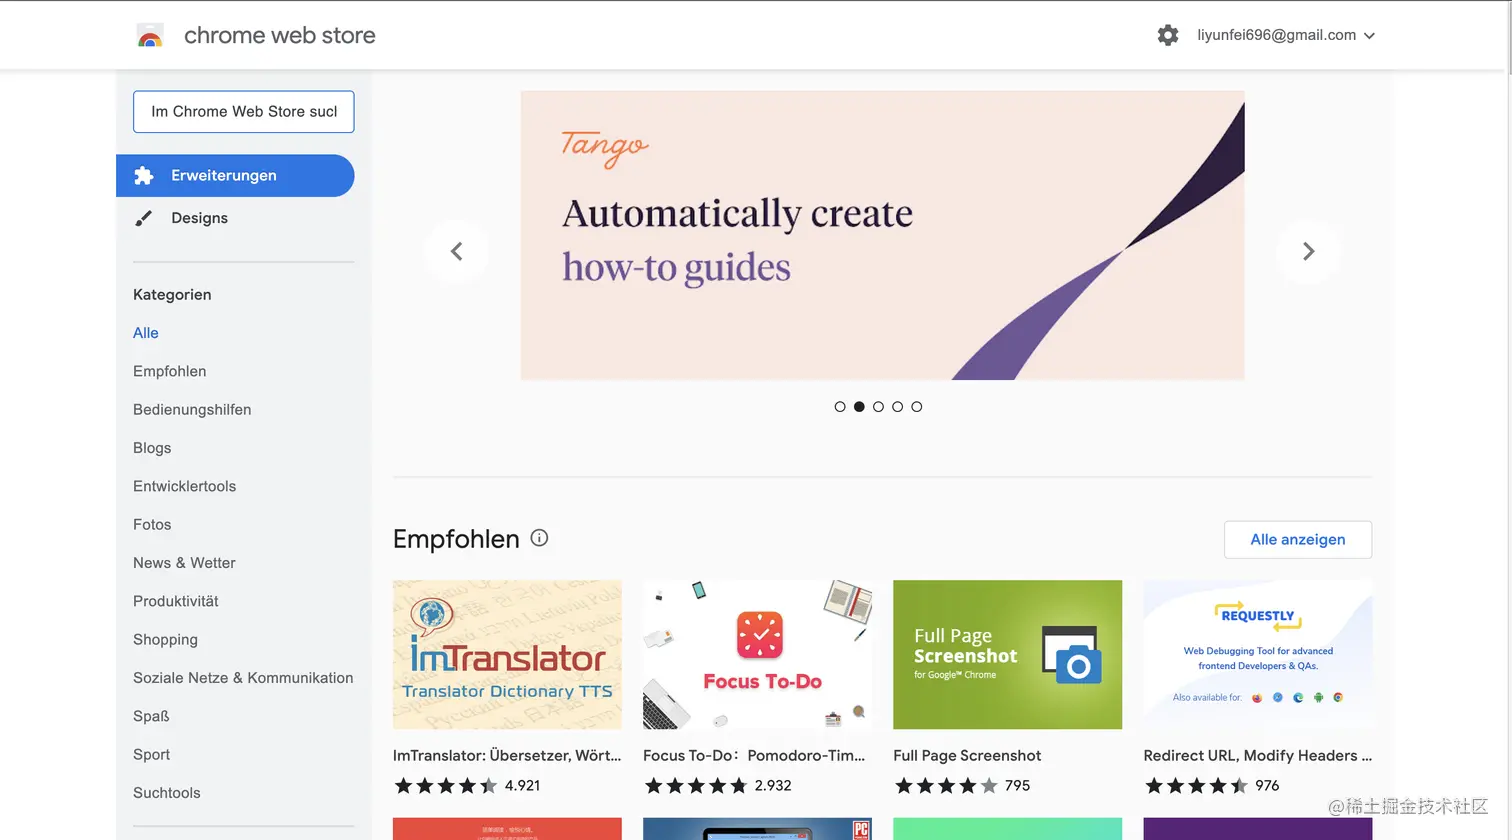Choose the Bedienungshilfen category

coord(192,410)
